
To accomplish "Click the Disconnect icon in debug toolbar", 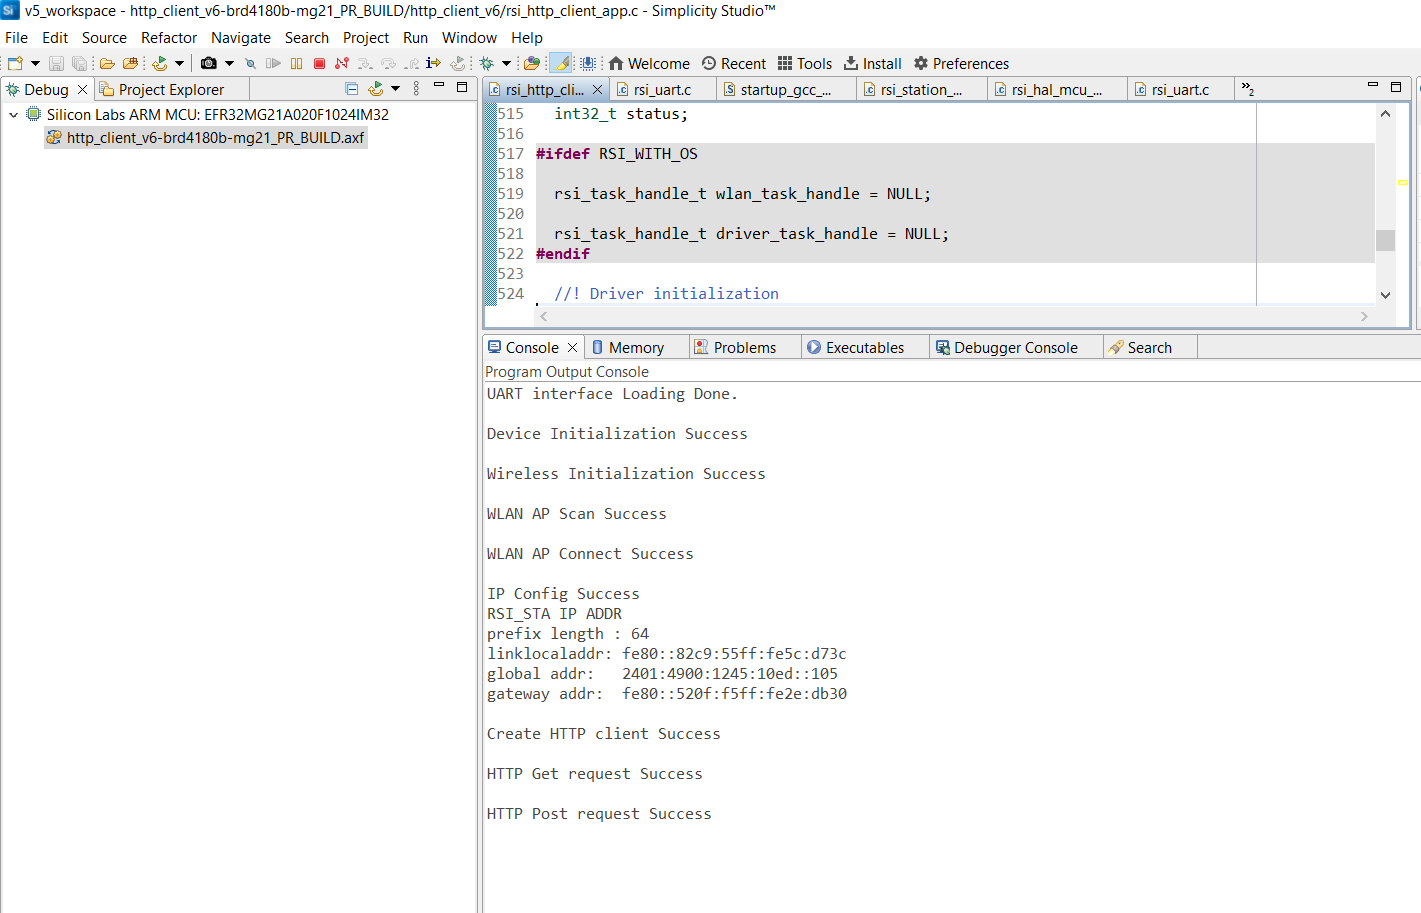I will click(x=342, y=63).
